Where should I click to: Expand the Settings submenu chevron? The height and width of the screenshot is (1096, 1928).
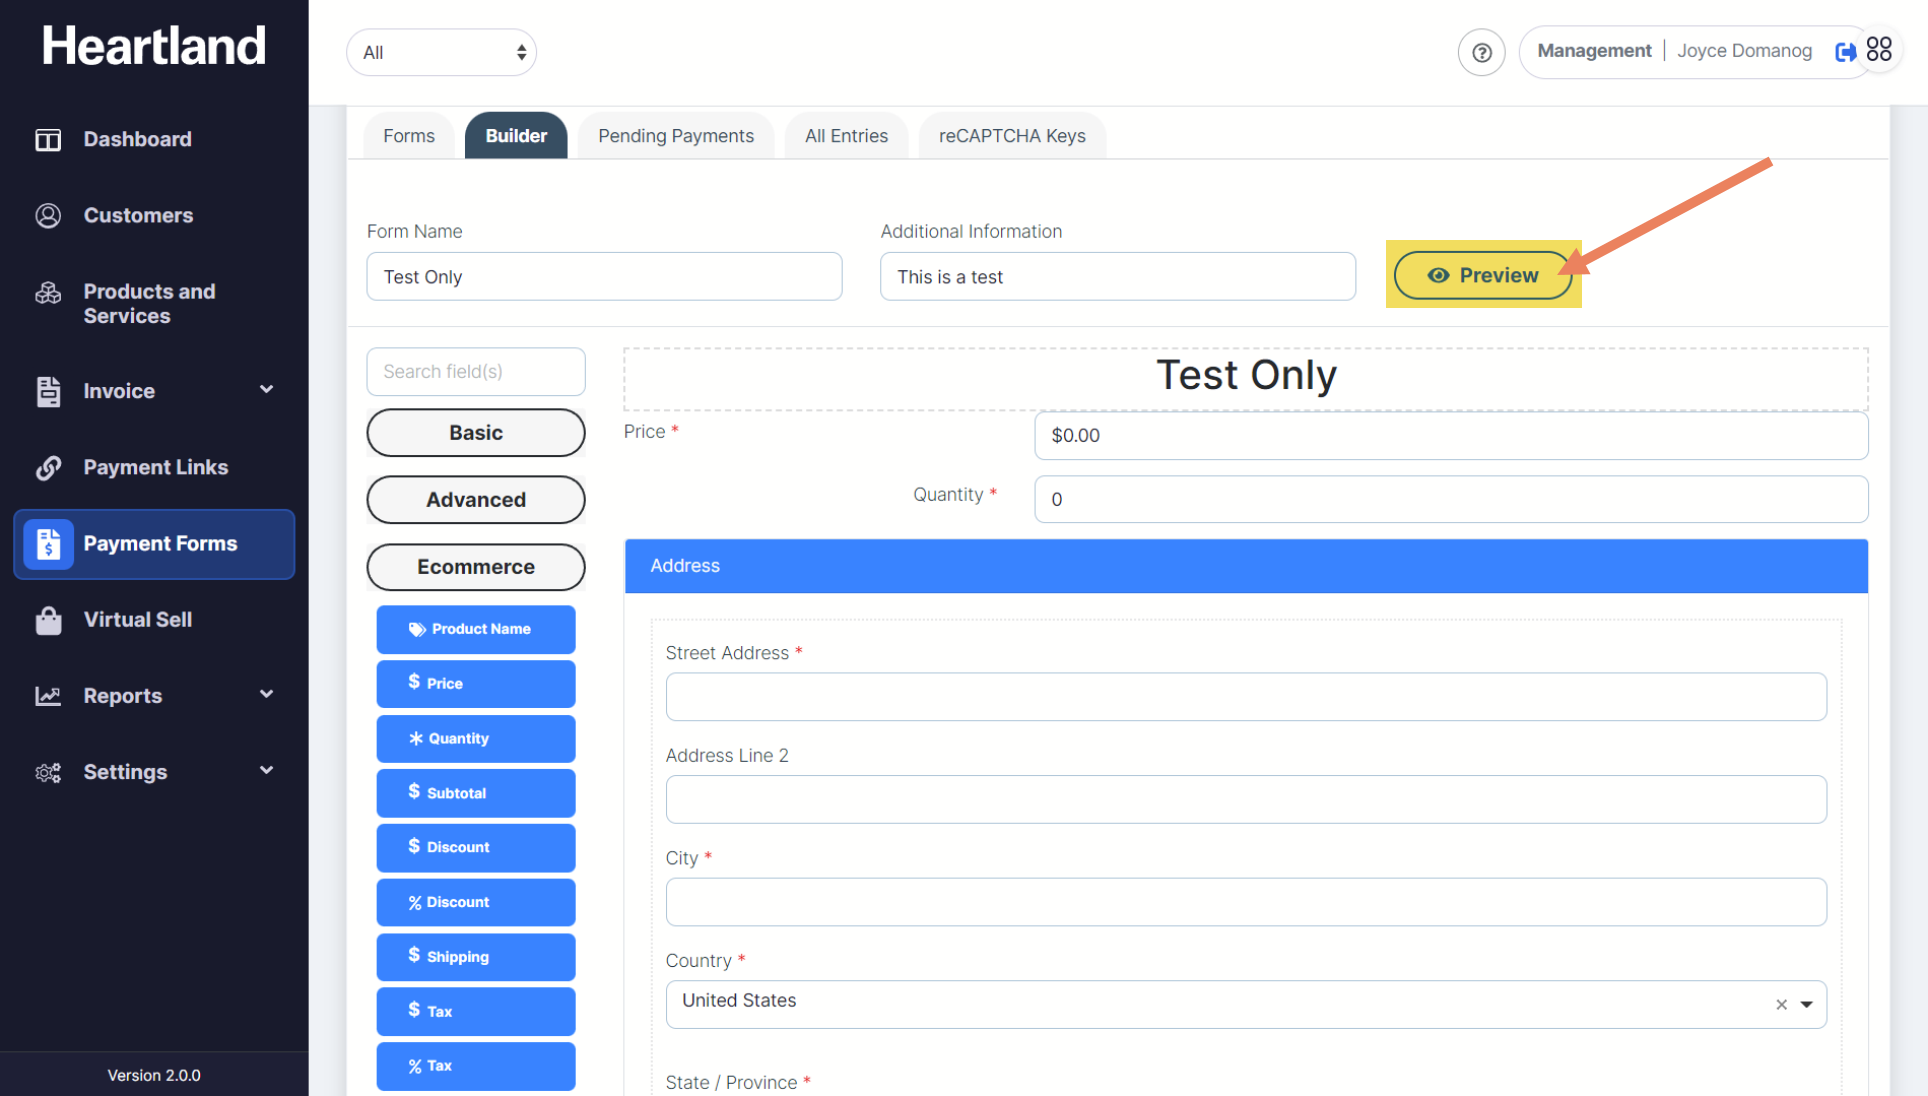click(266, 771)
